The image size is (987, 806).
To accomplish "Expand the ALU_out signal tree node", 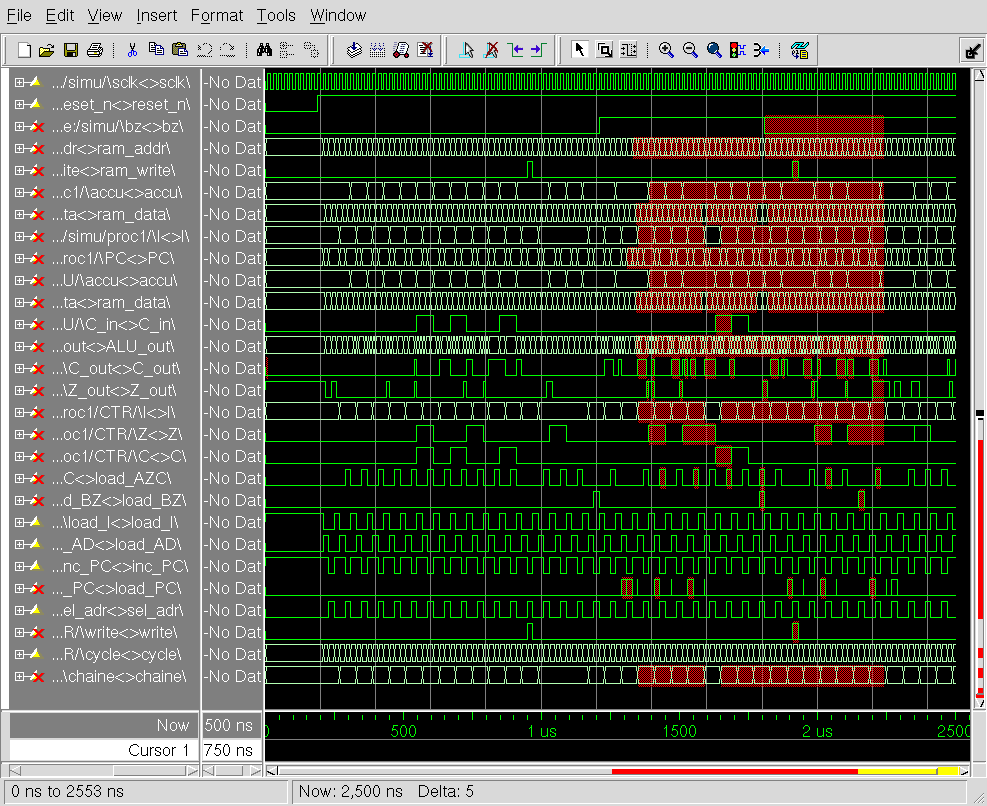I will (19, 346).
